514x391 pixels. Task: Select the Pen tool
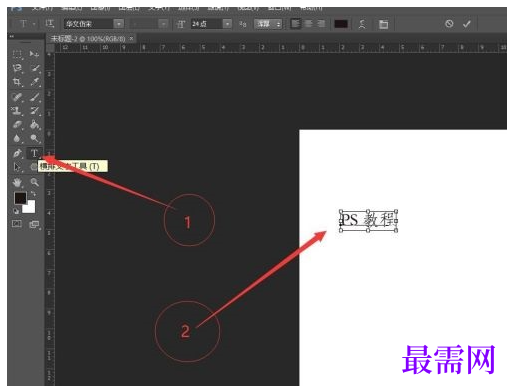pos(17,154)
